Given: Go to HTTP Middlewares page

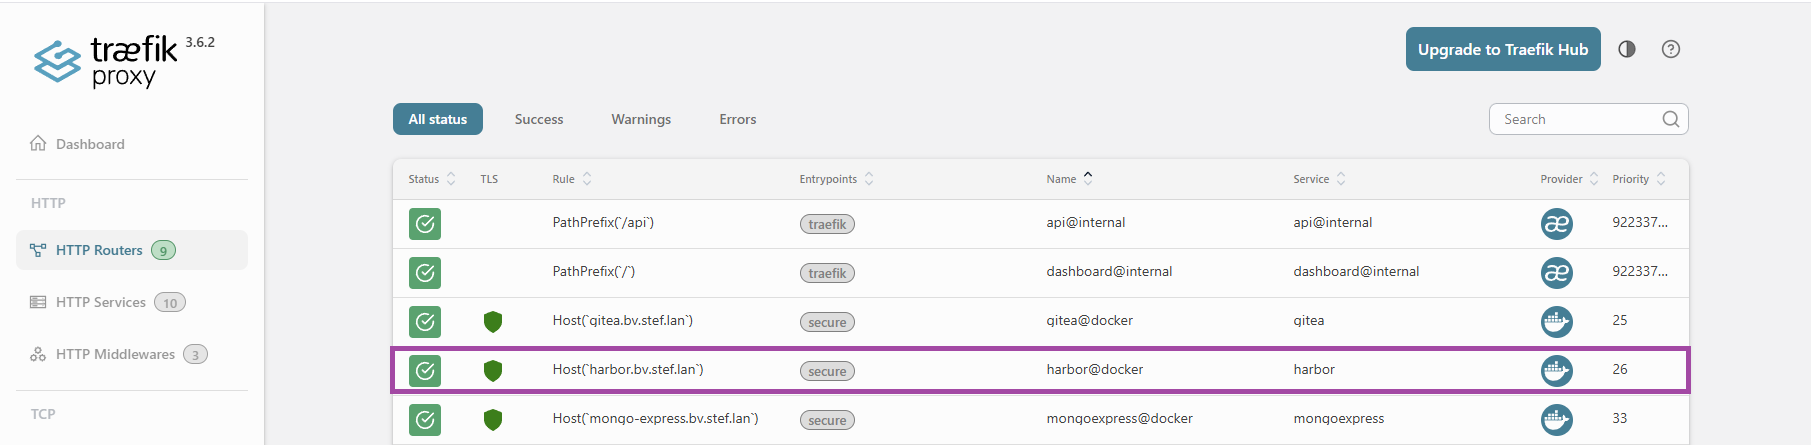Looking at the screenshot, I should tap(115, 354).
